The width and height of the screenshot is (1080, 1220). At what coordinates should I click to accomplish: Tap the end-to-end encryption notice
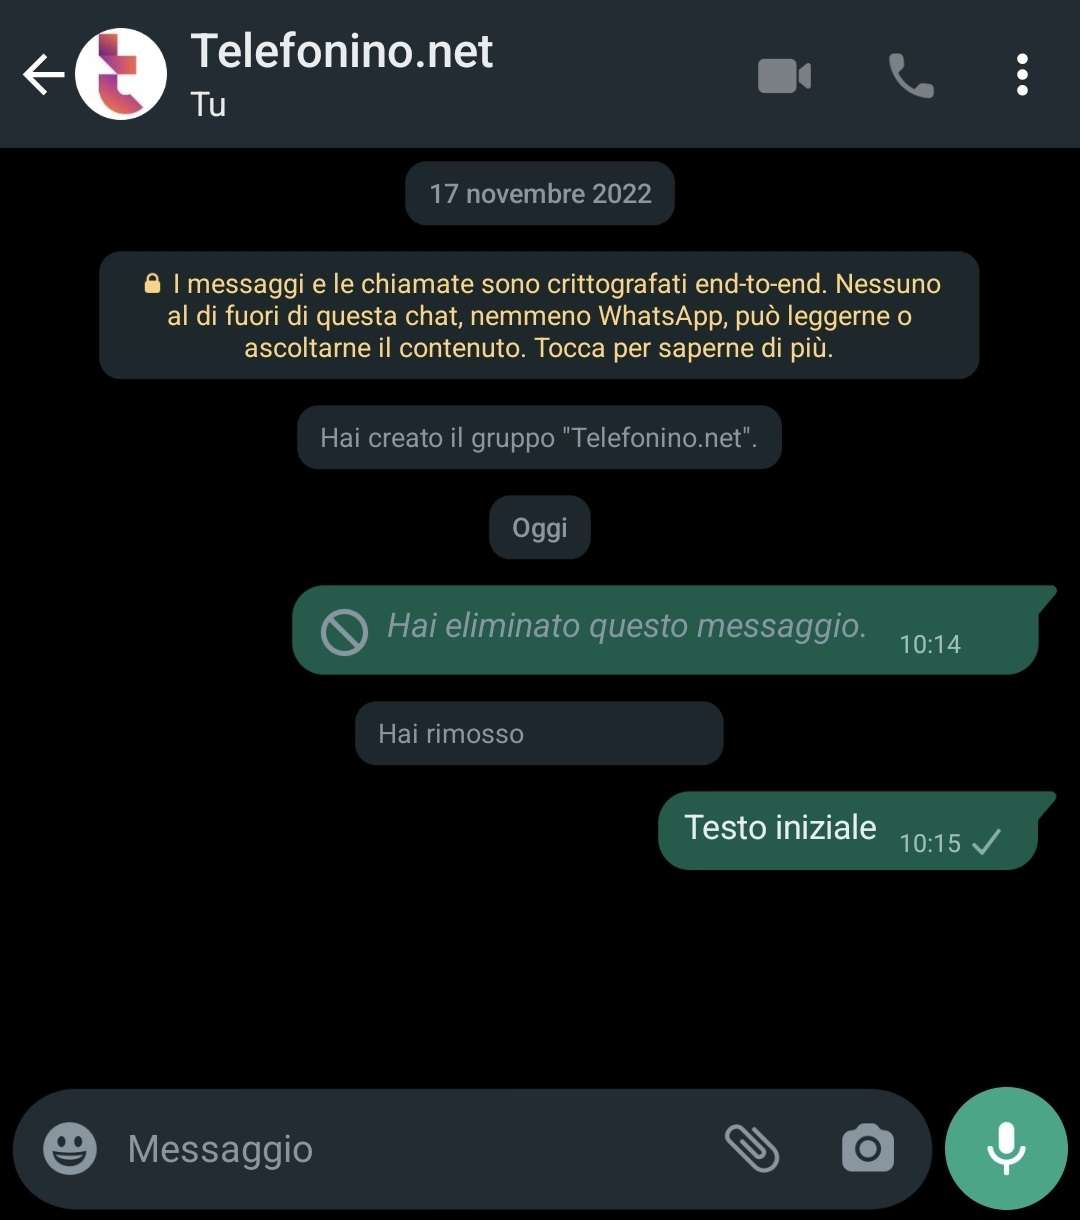click(x=539, y=315)
